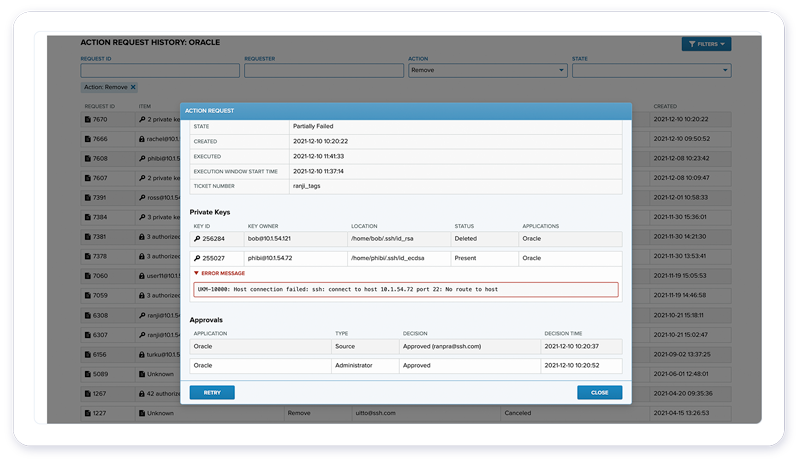Viewport: 800px width, 463px height.
Task: Click document icon beside request 5089
Action: (87, 374)
